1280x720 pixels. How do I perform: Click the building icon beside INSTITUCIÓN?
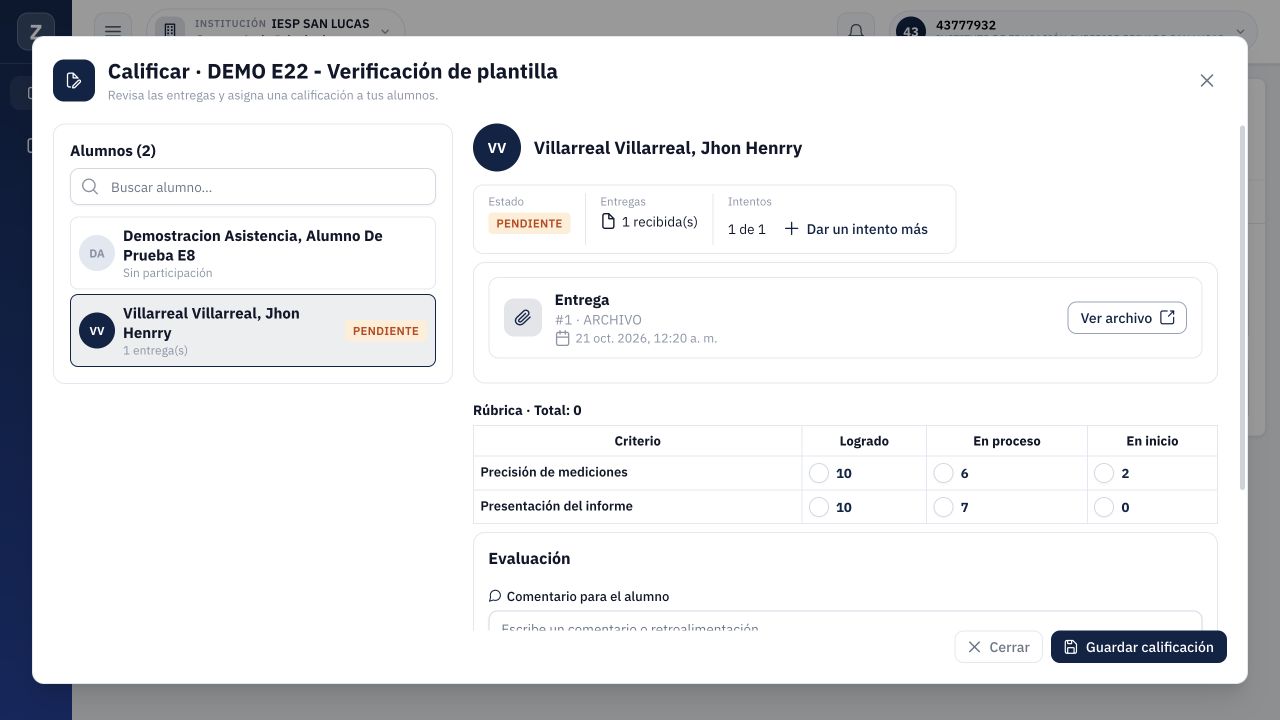pyautogui.click(x=170, y=31)
